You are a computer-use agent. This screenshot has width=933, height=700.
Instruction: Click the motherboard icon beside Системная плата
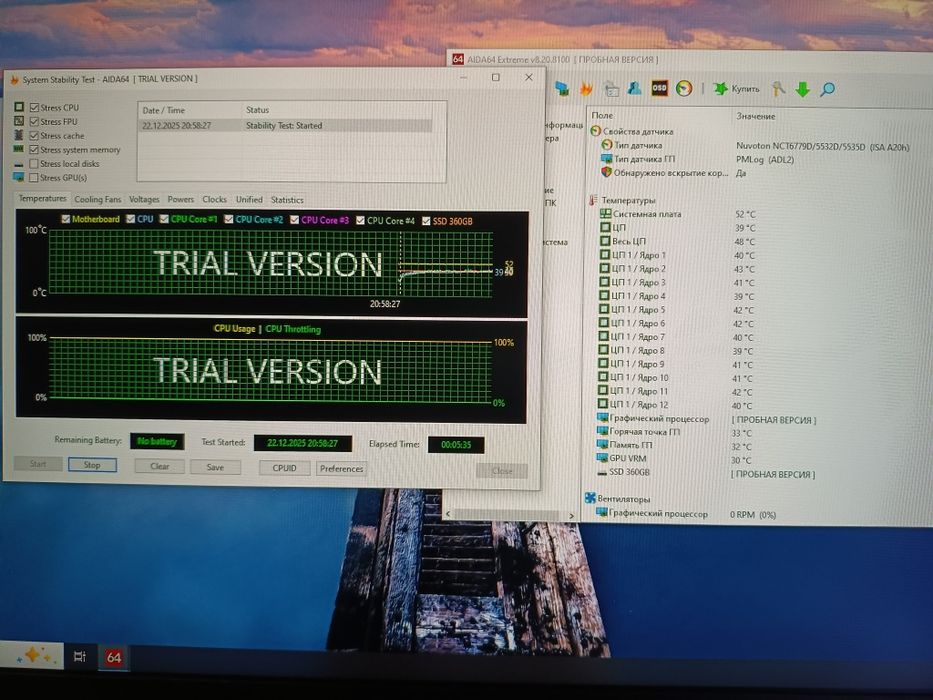605,213
